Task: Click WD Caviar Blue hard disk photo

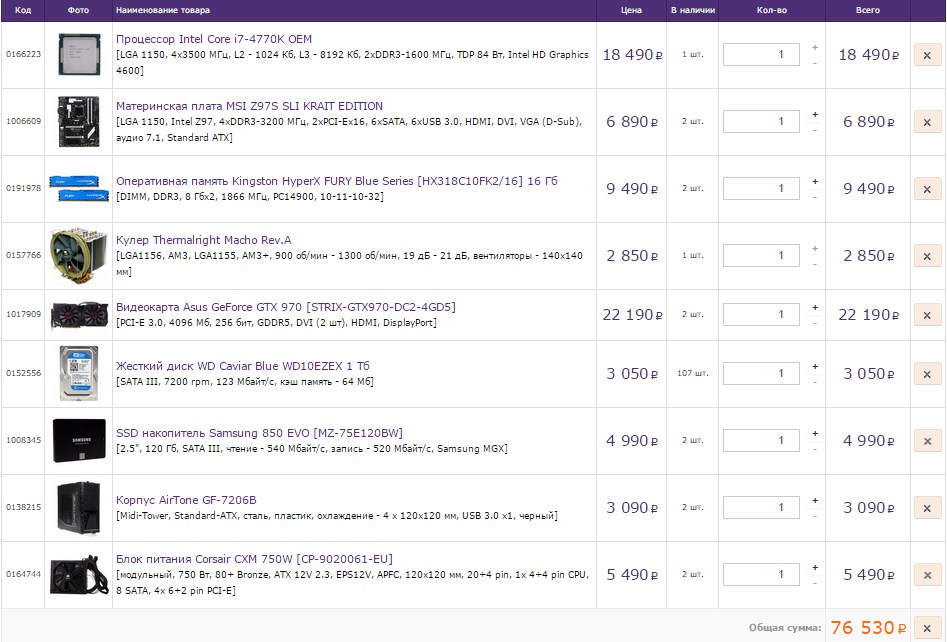Action: click(79, 373)
